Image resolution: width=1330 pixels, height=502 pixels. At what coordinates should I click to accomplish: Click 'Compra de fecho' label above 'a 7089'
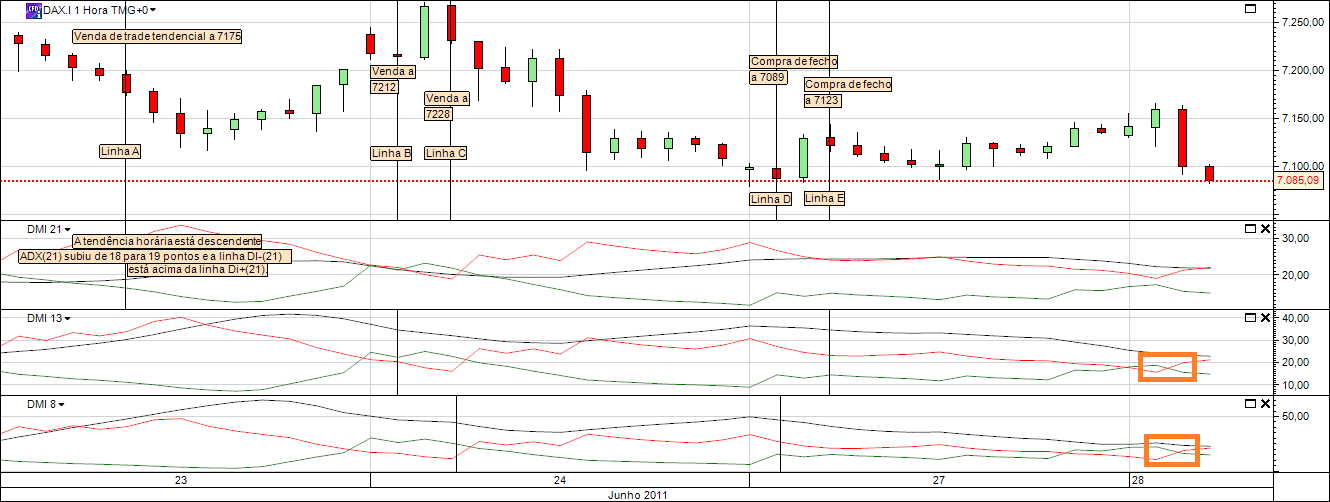pos(793,62)
